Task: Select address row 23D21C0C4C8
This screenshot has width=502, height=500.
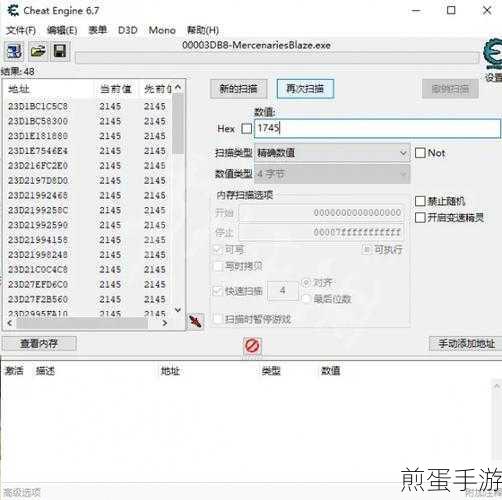Action: (88, 269)
